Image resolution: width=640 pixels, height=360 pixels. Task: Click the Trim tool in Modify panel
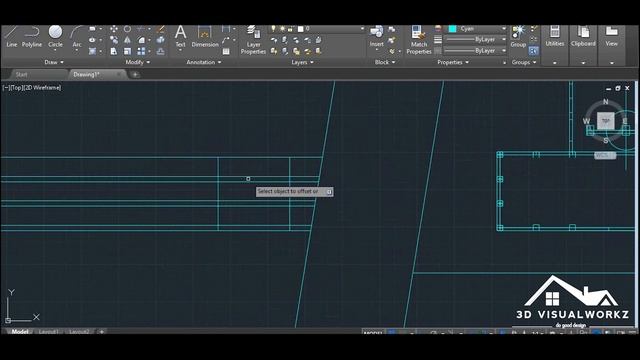coord(141,29)
